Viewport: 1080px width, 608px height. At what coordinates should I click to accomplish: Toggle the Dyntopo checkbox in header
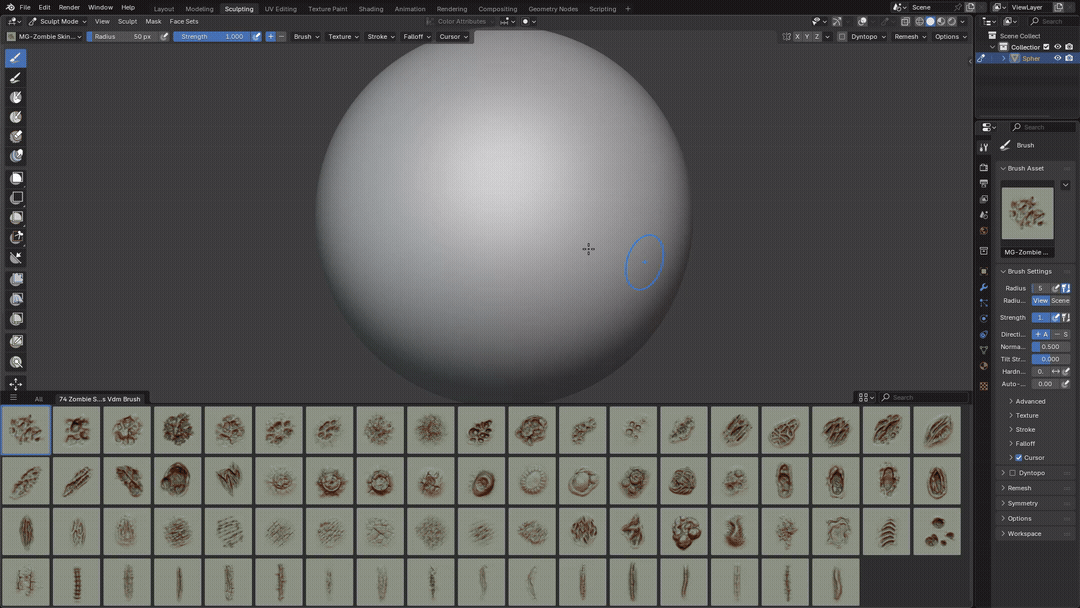(842, 36)
